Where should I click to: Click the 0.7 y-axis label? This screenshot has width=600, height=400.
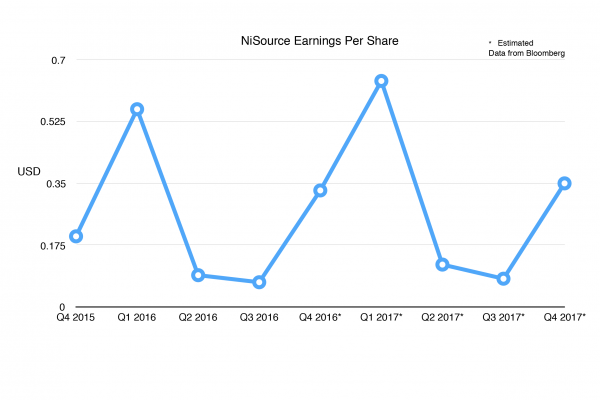(x=58, y=60)
